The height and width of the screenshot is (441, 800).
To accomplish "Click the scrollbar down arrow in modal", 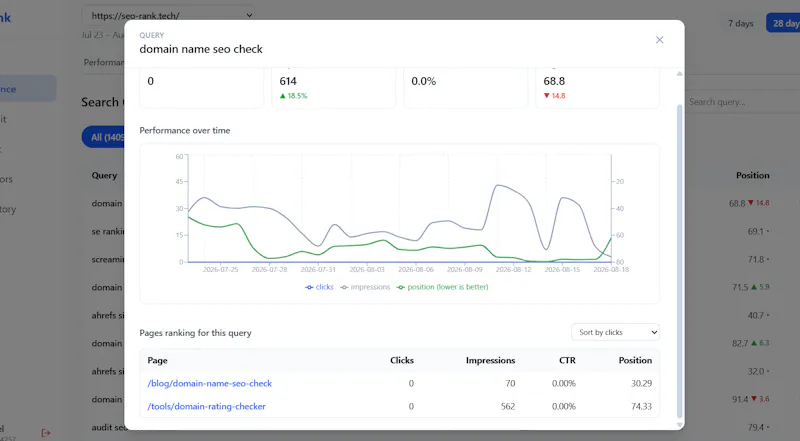I will click(x=679, y=425).
